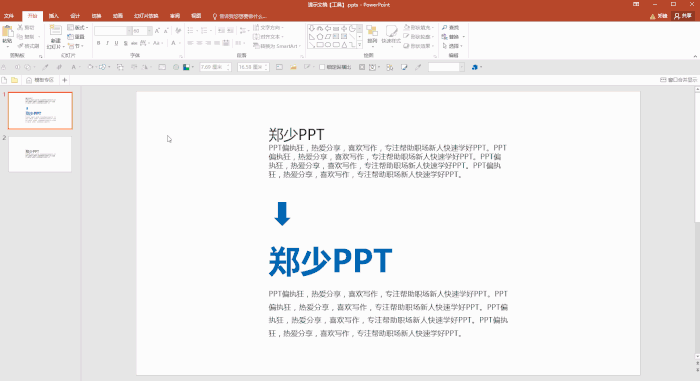Justify the paragraph text

click(x=217, y=43)
